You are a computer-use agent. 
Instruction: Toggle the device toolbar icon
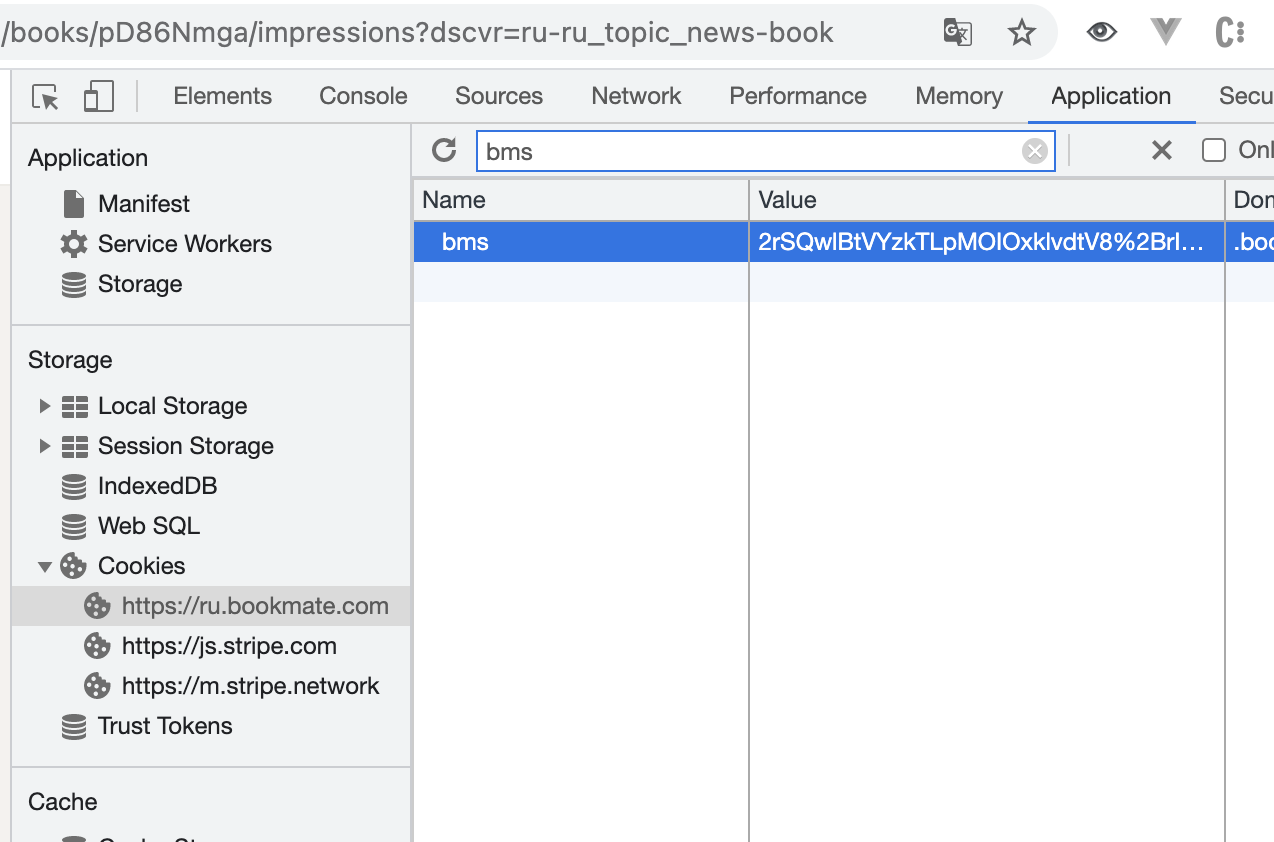coord(98,97)
